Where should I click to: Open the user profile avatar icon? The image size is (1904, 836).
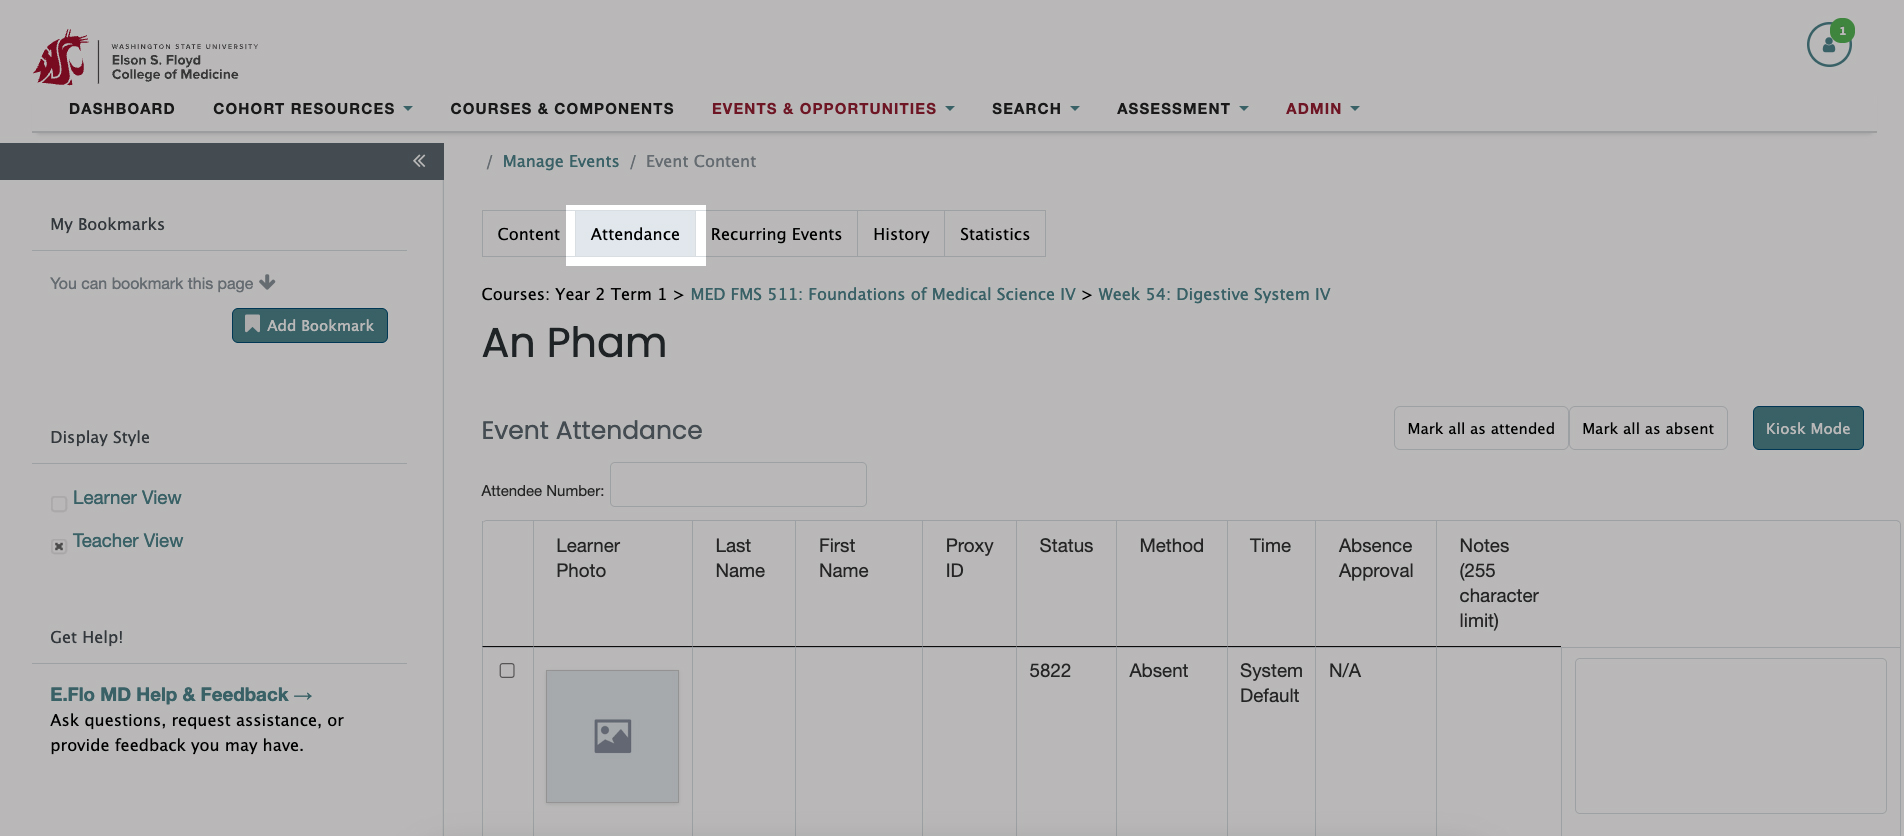(1828, 46)
